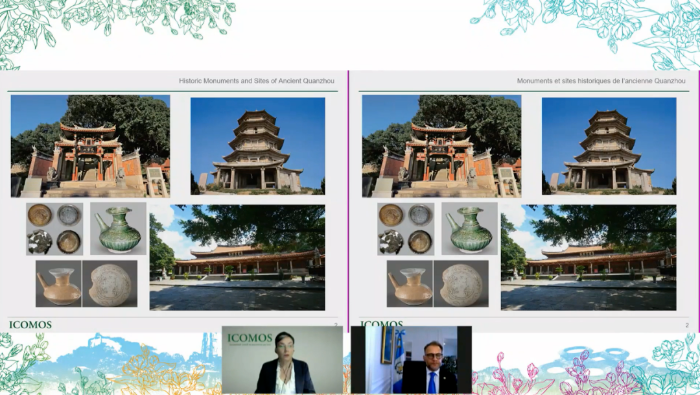Viewport: 700px width, 395px height.
Task: Click the four bowls artifact image on the French slide
Action: click(x=406, y=229)
